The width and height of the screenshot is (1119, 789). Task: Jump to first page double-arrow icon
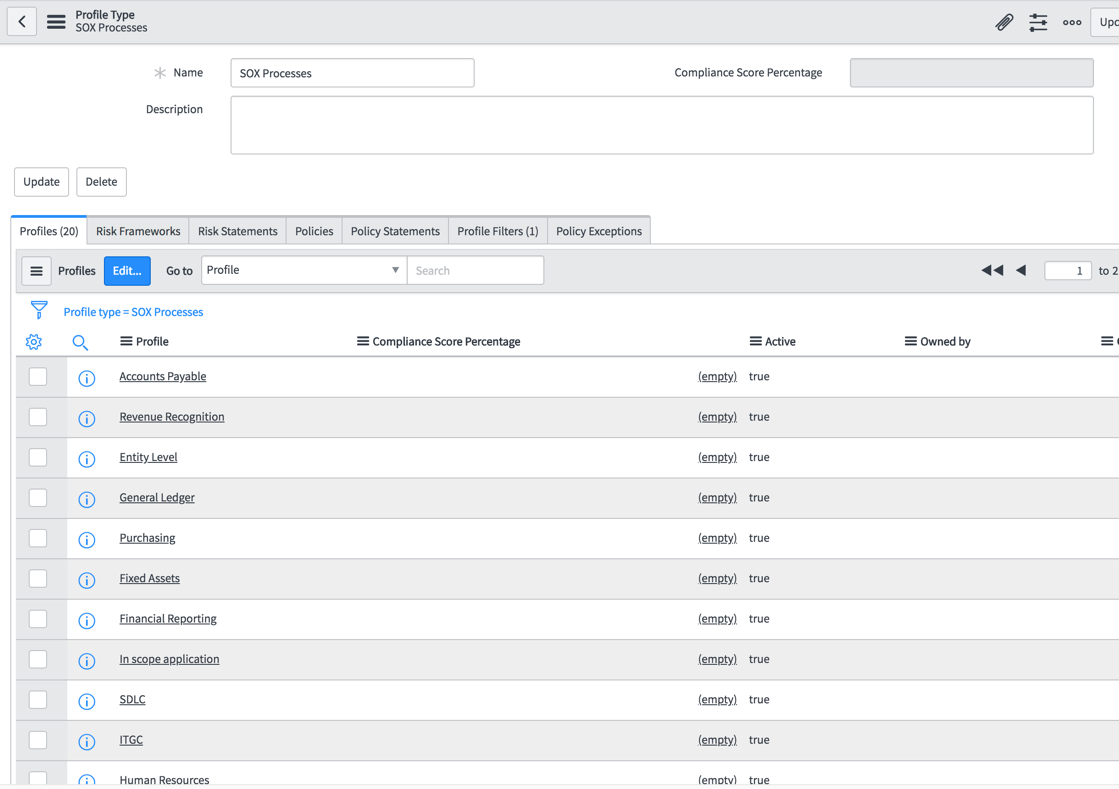(x=992, y=270)
